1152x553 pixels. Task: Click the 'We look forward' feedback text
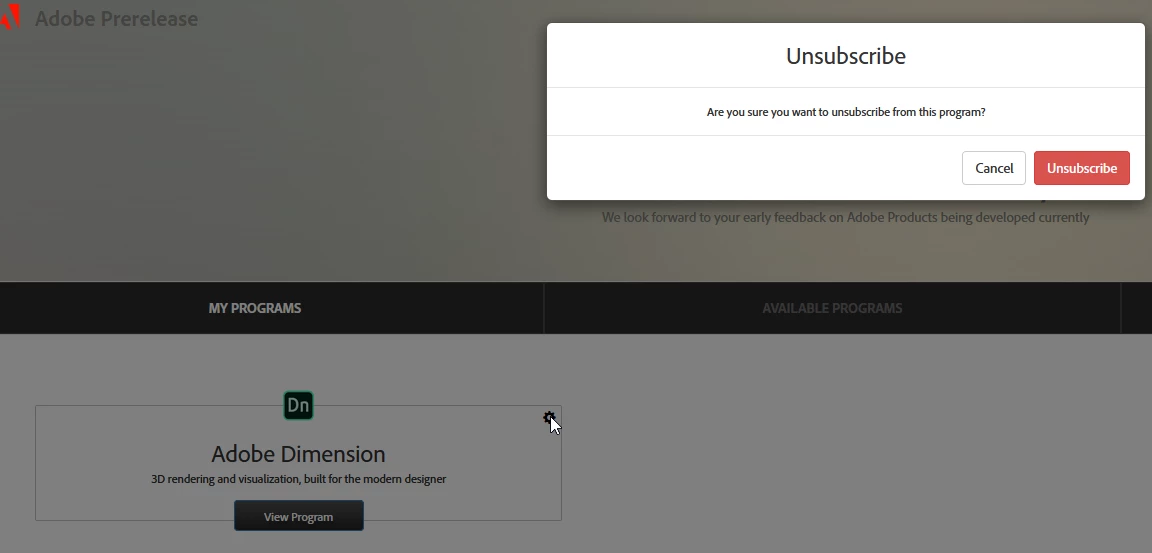[846, 217]
